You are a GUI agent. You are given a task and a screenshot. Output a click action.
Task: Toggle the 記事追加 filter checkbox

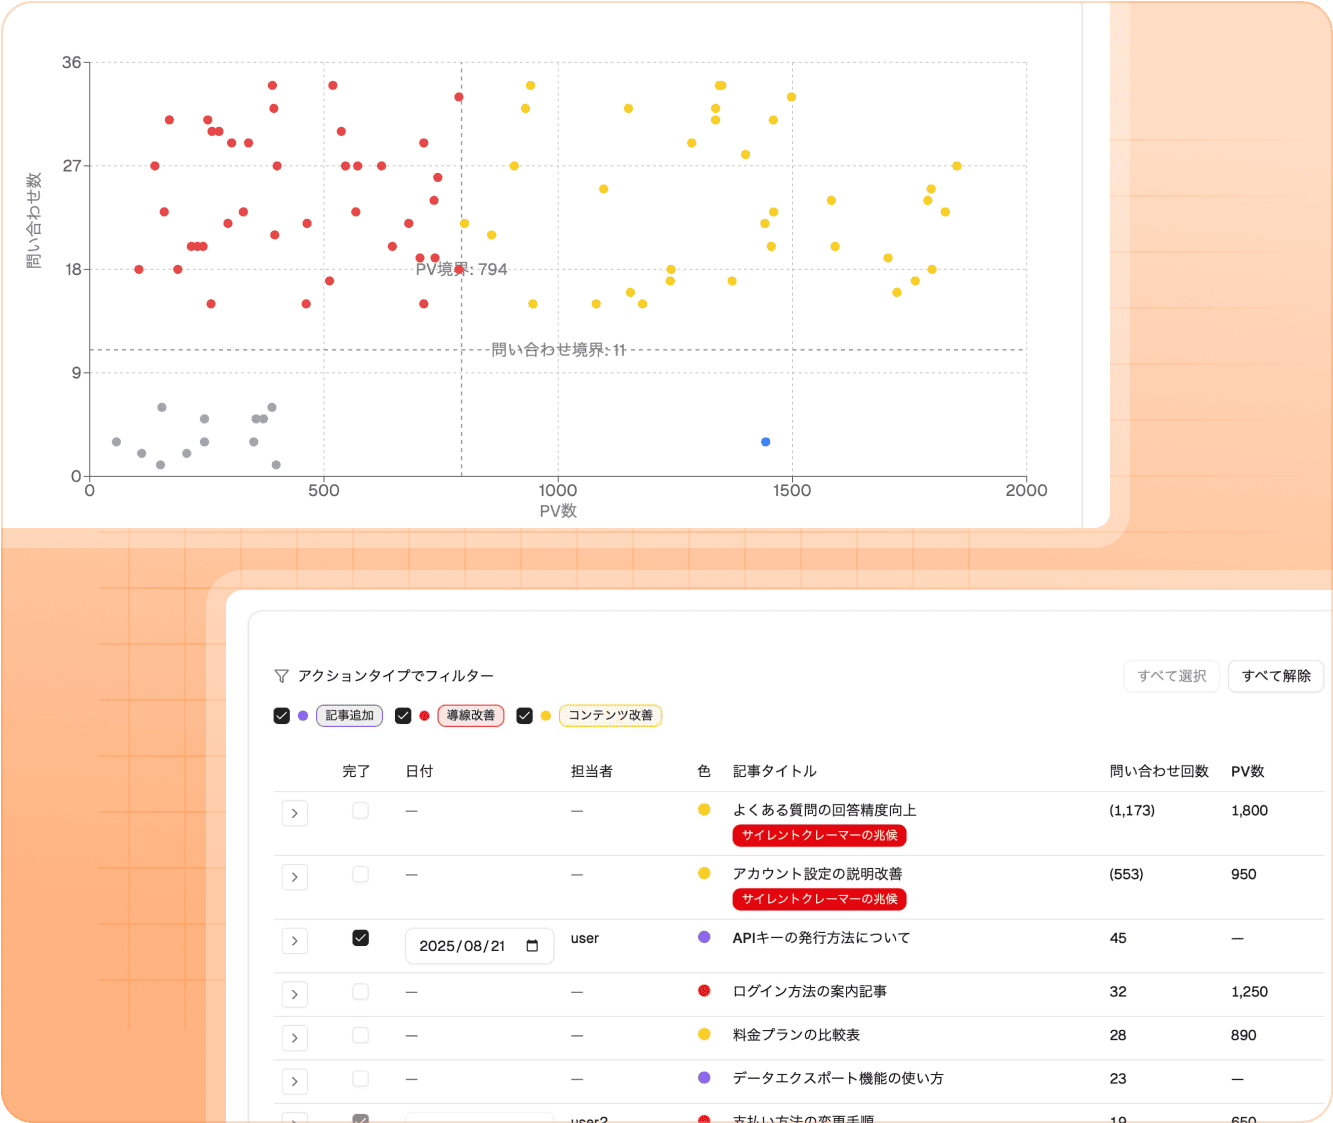pyautogui.click(x=282, y=716)
